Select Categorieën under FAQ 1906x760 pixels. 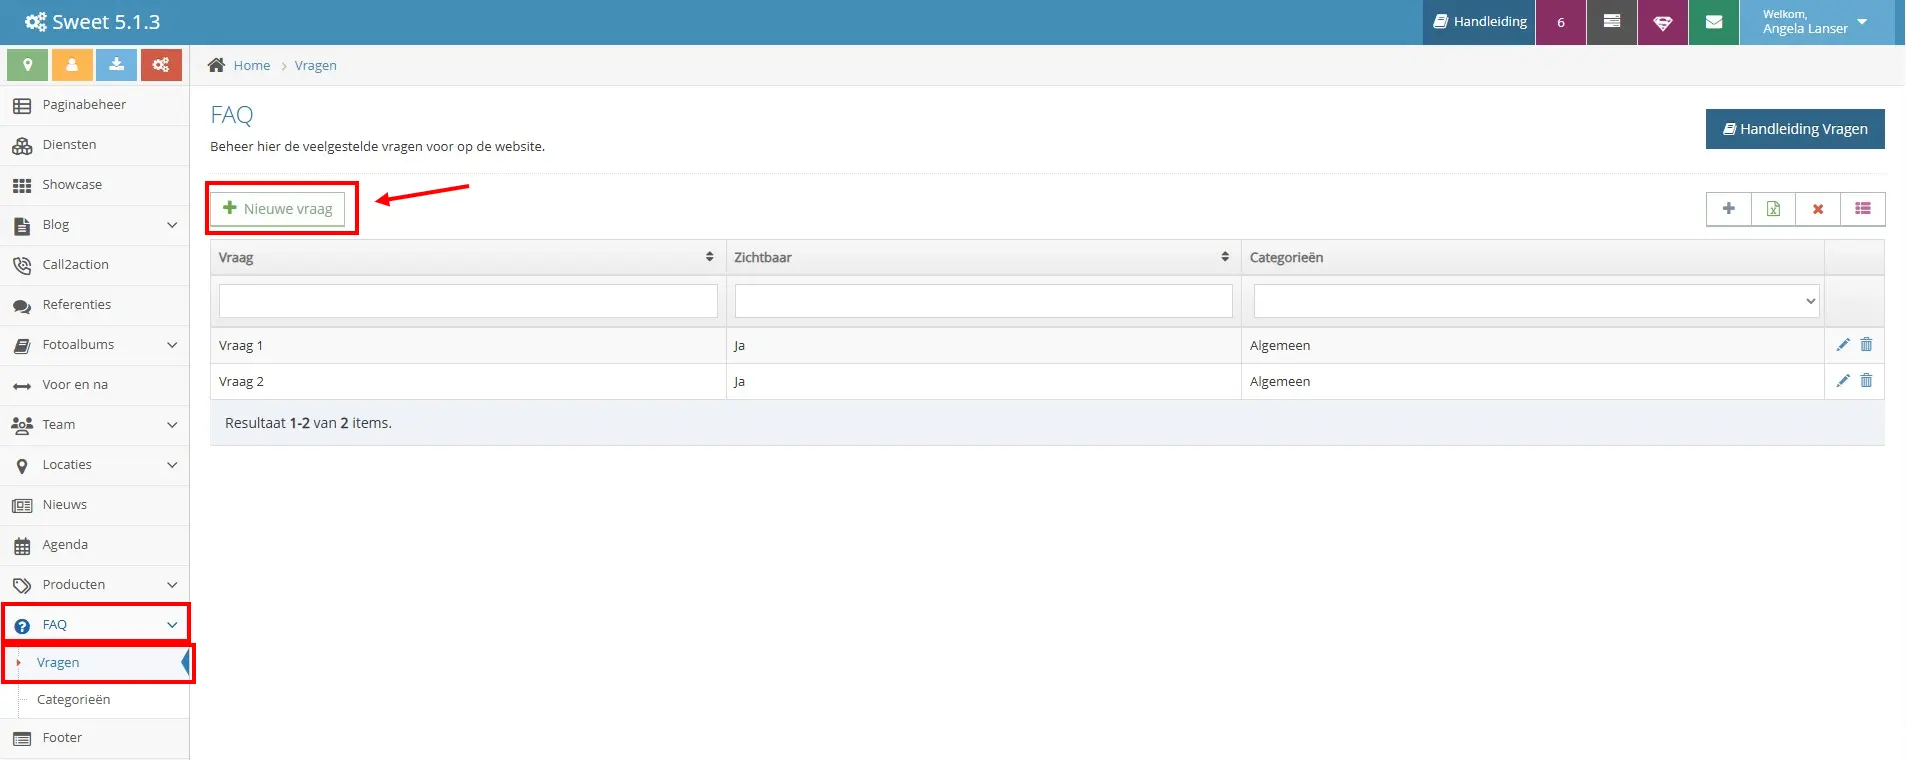click(x=74, y=700)
